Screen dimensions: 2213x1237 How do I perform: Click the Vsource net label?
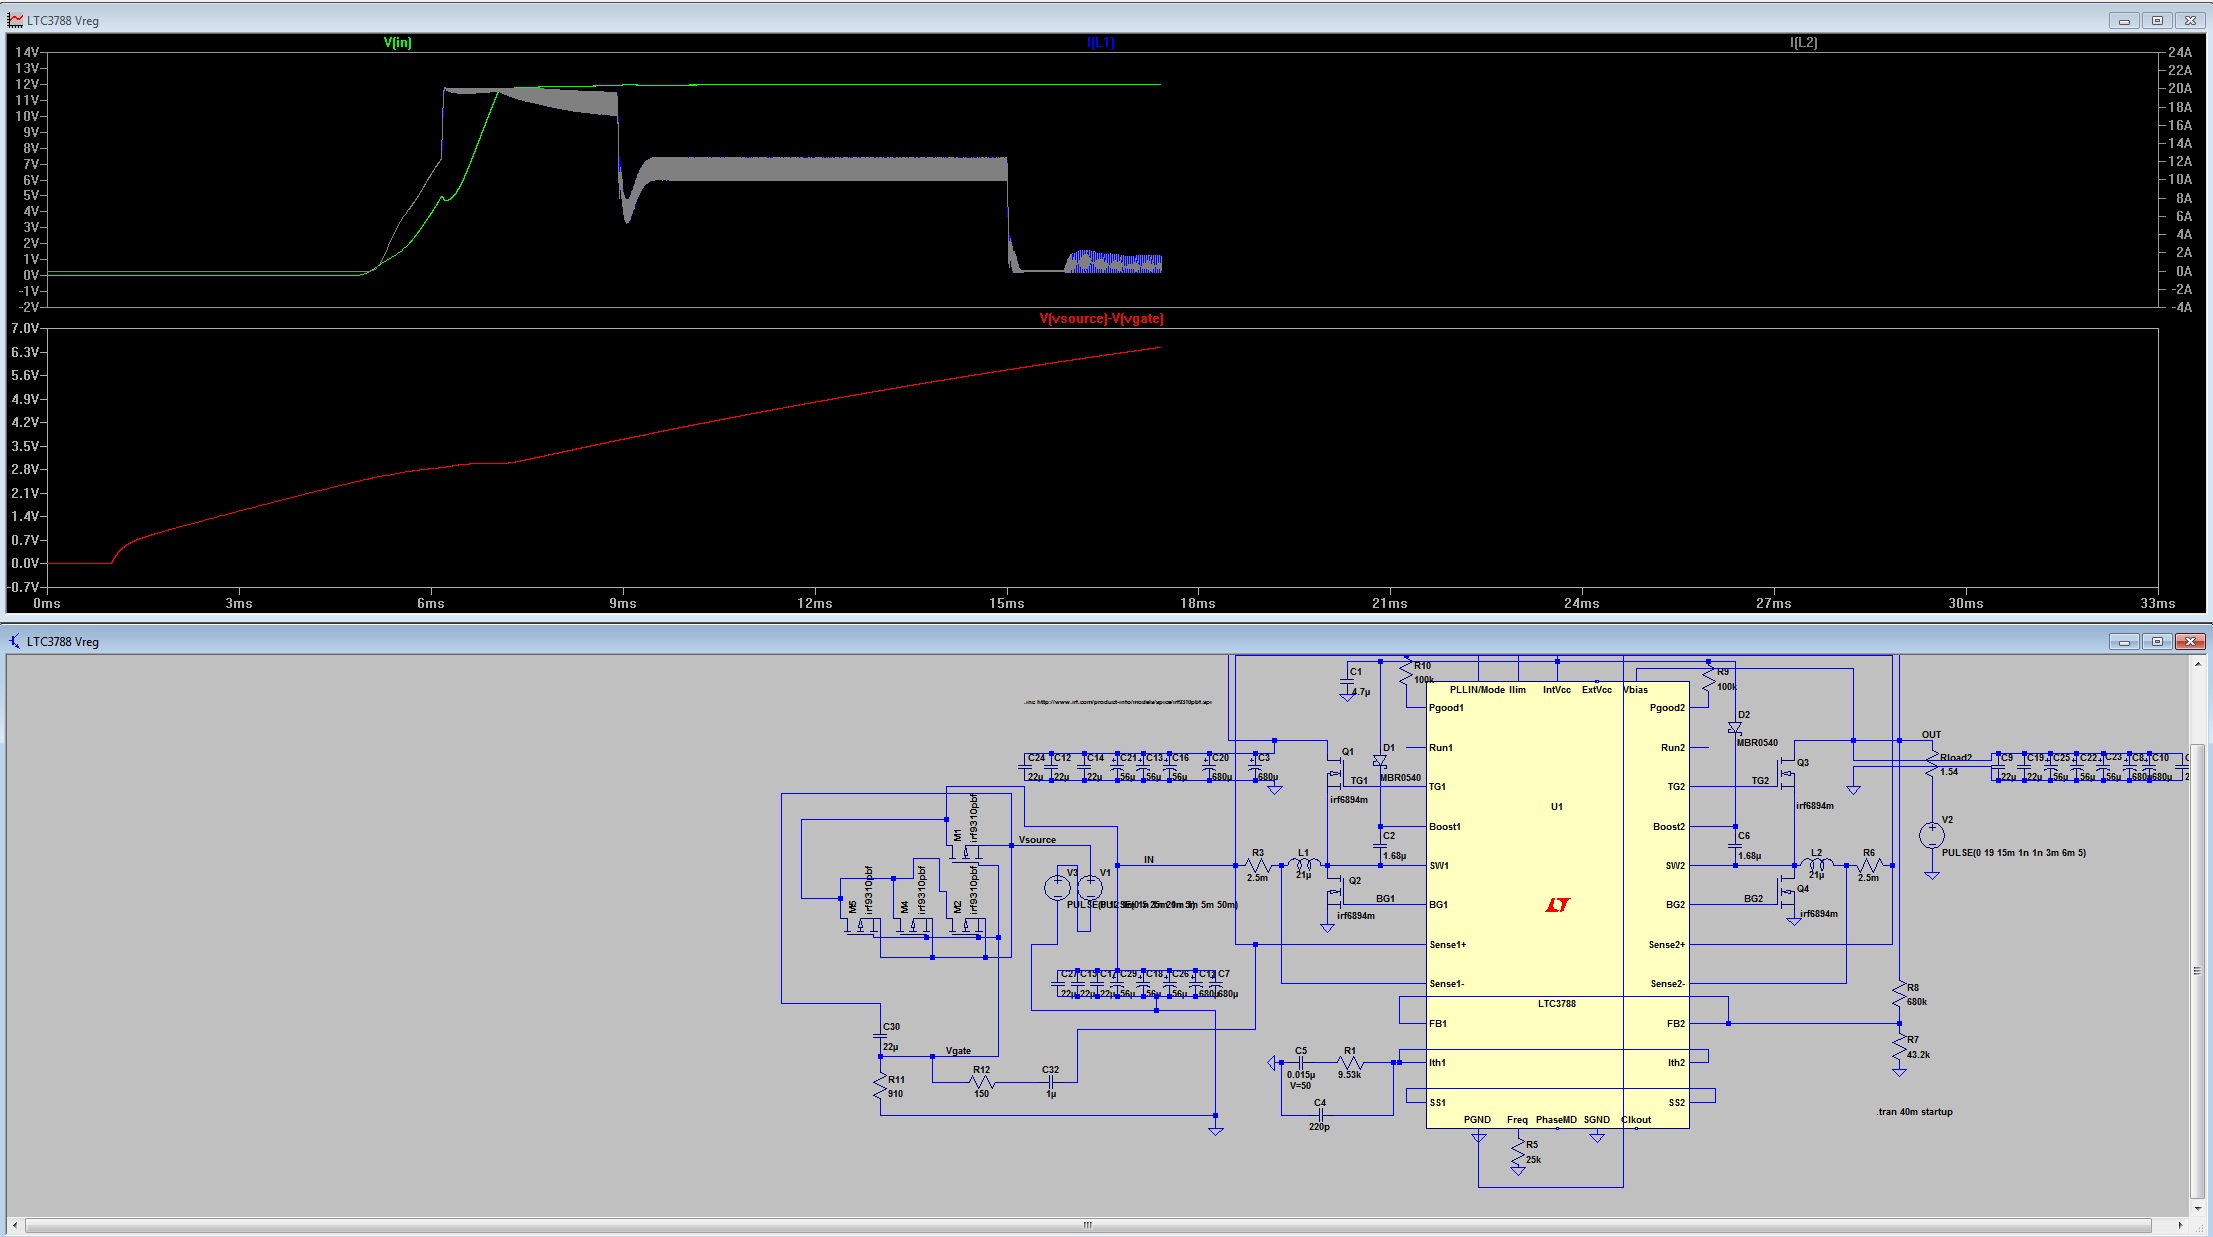1037,840
